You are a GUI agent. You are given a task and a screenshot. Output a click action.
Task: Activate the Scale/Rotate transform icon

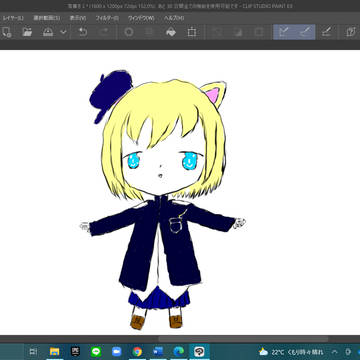click(x=192, y=32)
